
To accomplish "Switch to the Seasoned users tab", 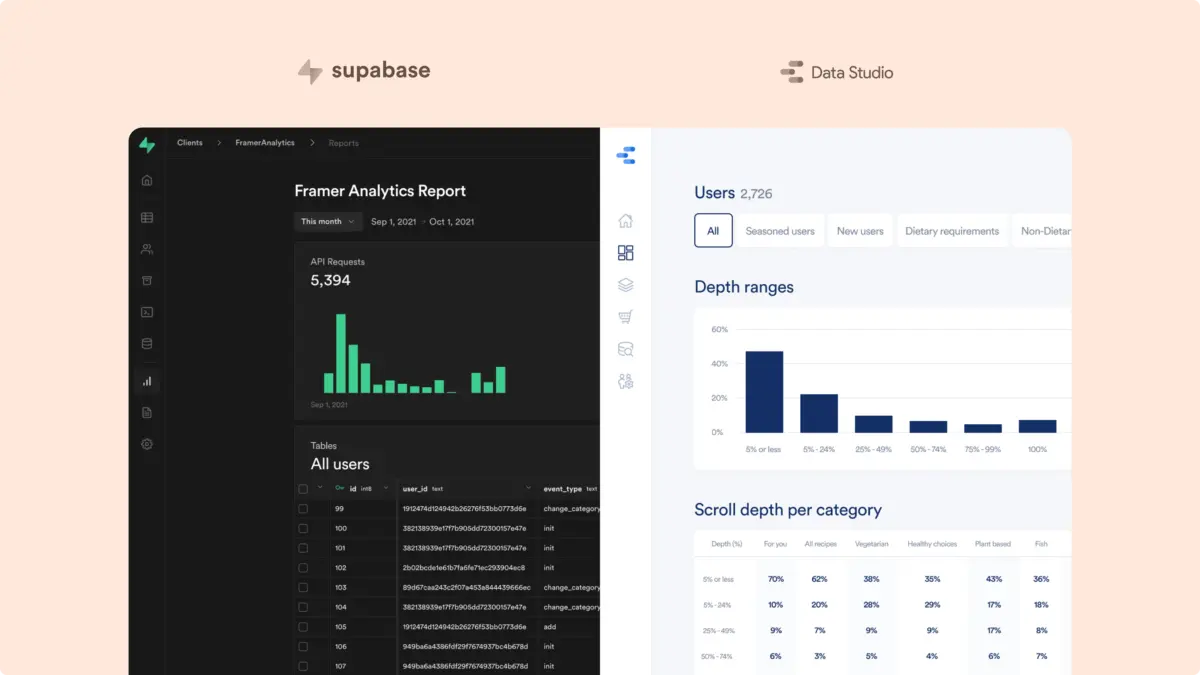I will pyautogui.click(x=780, y=231).
